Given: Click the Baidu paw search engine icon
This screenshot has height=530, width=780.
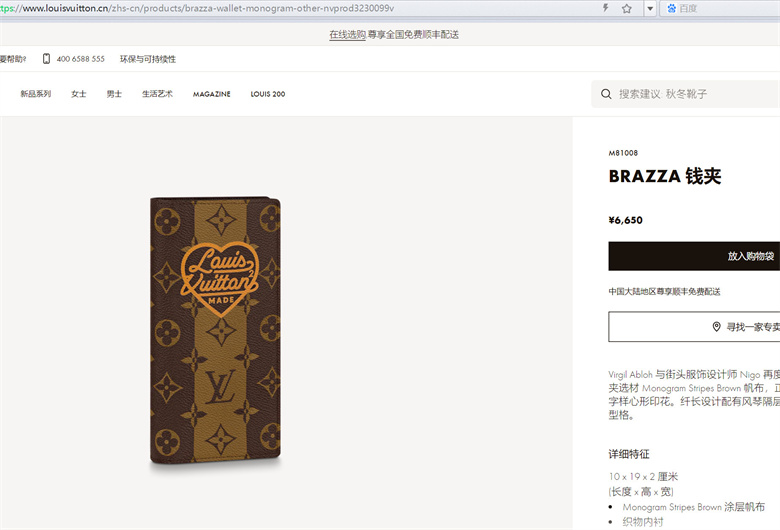Looking at the screenshot, I should click(671, 8).
